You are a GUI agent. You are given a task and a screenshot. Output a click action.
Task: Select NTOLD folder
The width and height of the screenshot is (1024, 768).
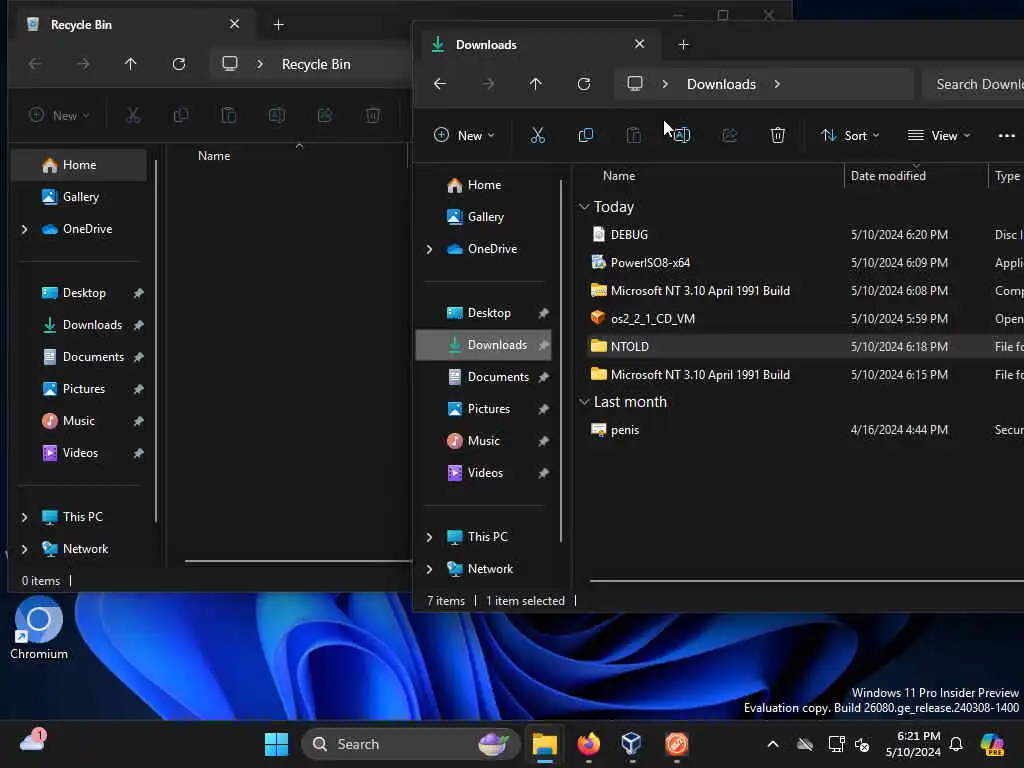click(806, 347)
